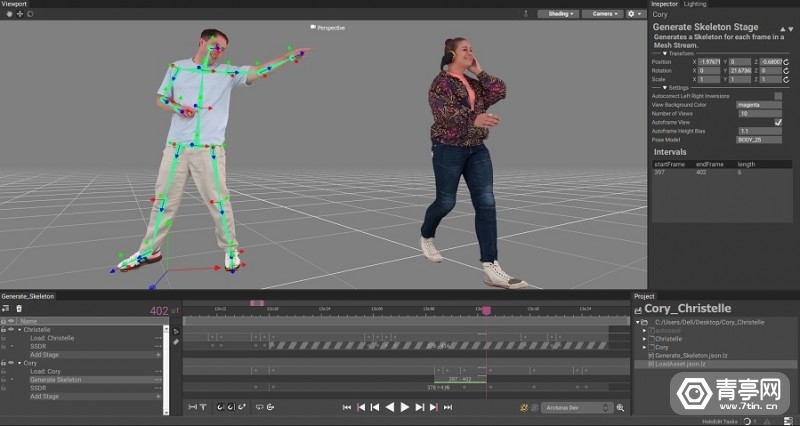Select the move gizmo tool in the viewport
The image size is (800, 426).
pyautogui.click(x=20, y=14)
